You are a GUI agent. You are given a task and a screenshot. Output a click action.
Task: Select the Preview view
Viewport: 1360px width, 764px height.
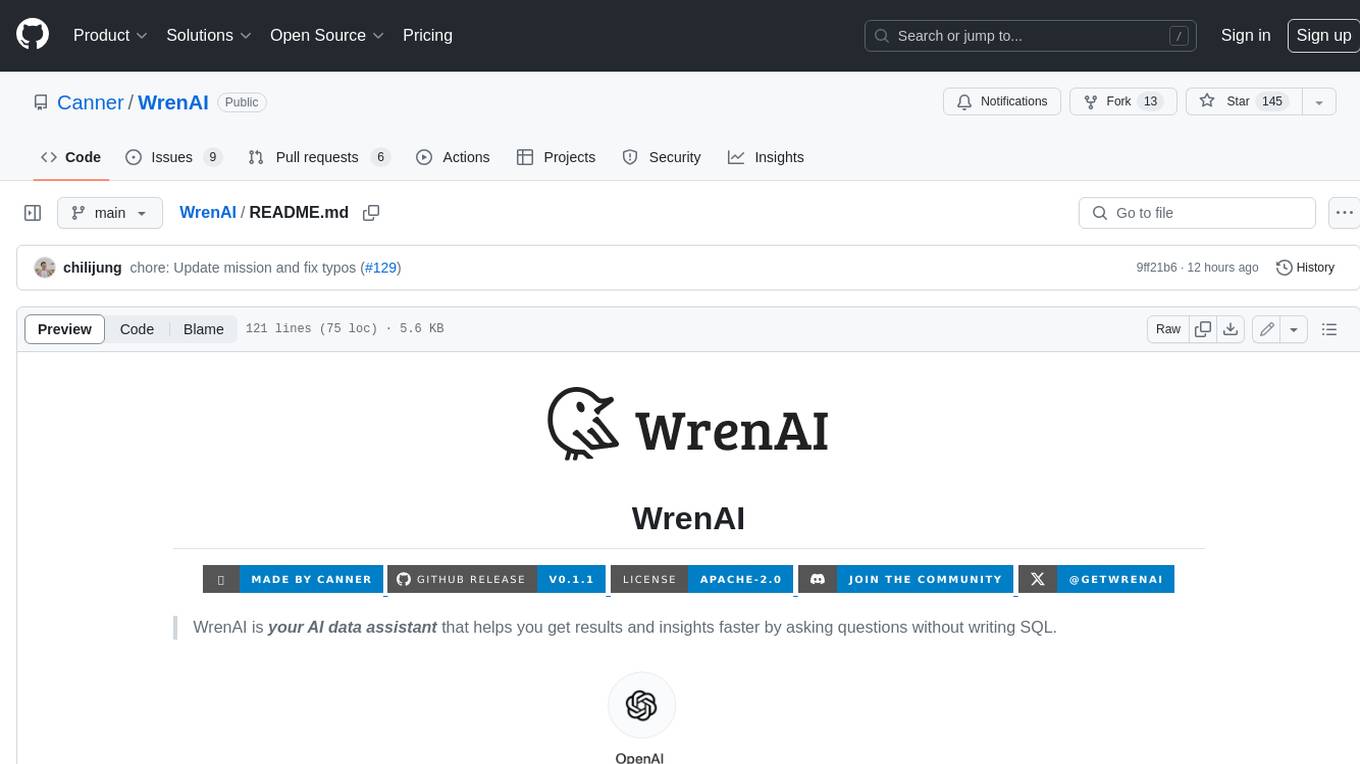[65, 329]
